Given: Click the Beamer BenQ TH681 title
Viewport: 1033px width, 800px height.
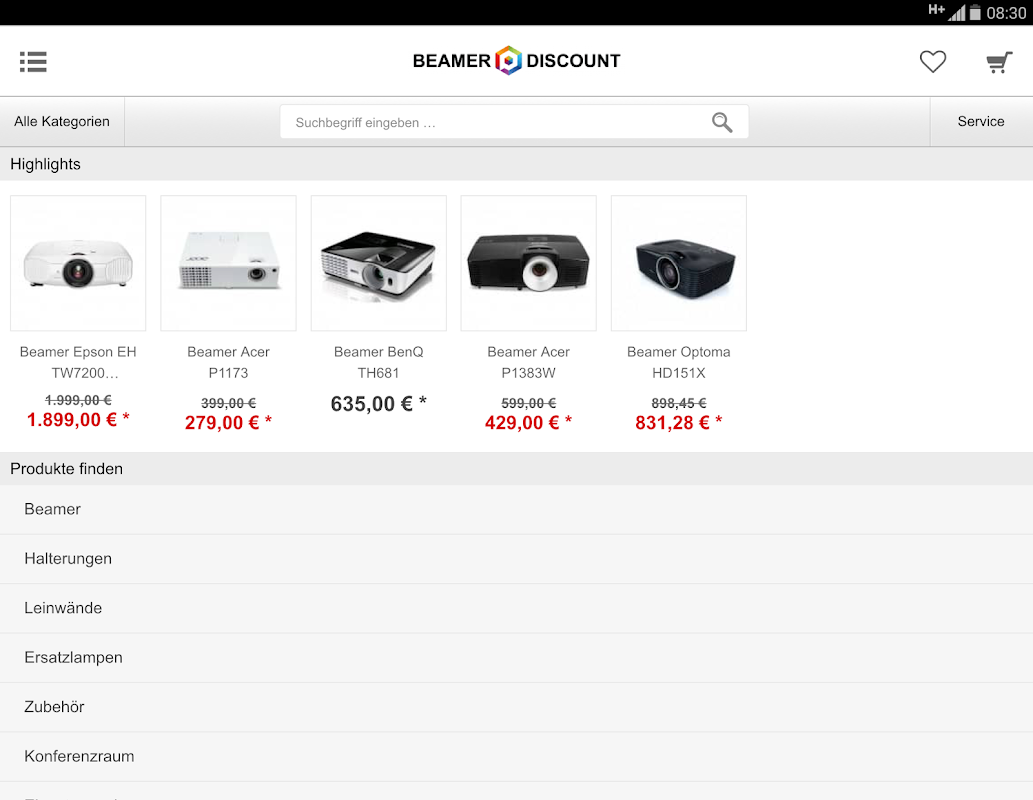Looking at the screenshot, I should click(378, 362).
